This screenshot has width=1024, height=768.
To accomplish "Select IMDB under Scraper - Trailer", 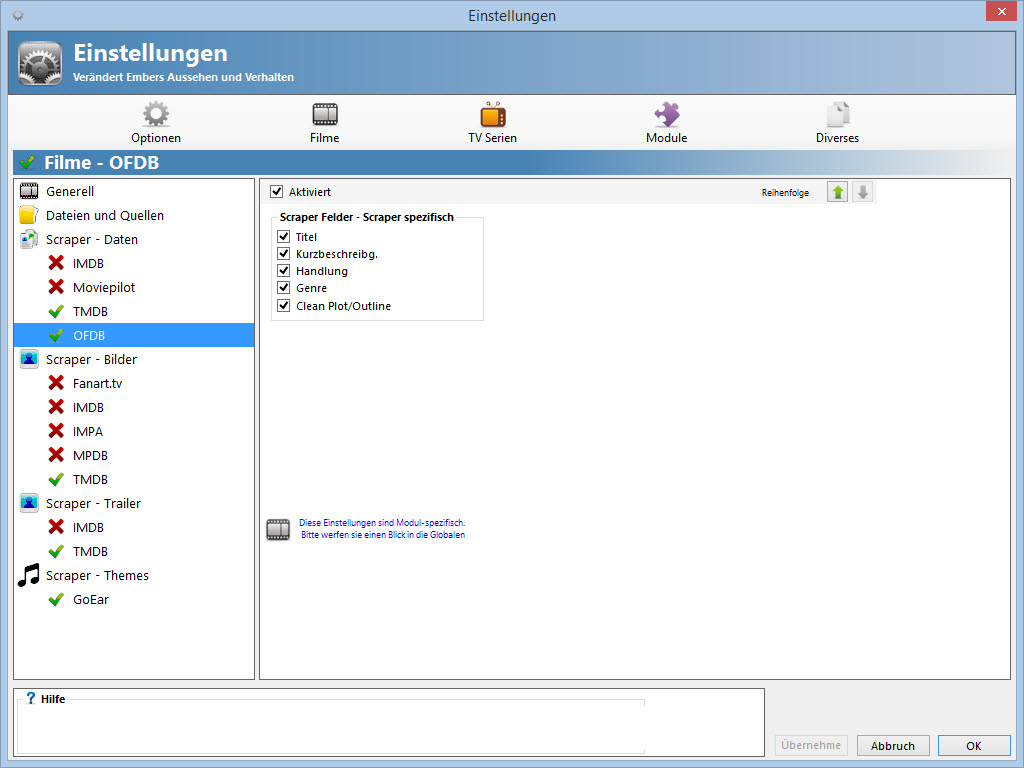I will tap(88, 527).
